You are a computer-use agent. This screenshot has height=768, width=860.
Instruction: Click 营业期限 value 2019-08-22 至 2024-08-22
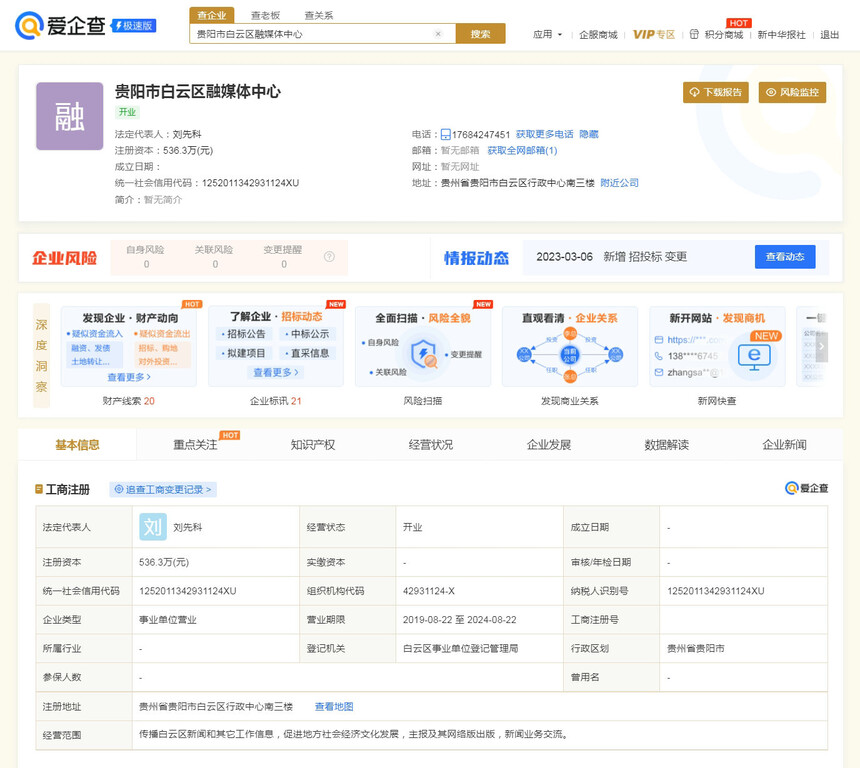click(460, 620)
